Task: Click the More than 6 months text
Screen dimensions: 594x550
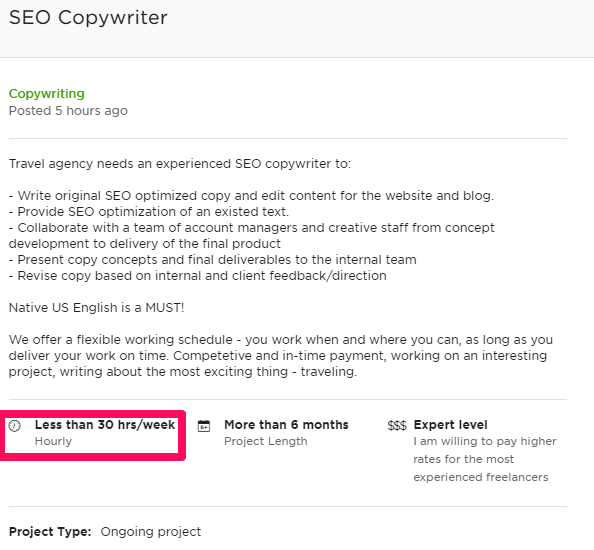Action: tap(286, 425)
